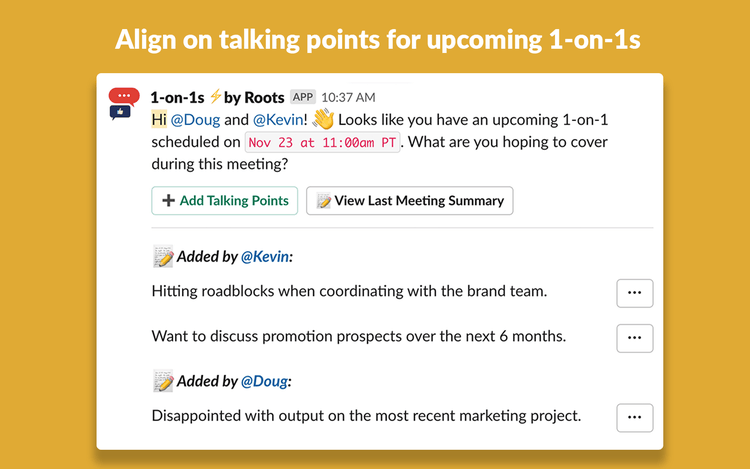Screen dimensions: 750x469
Task: View Last Meeting Summary
Action: pyautogui.click(x=409, y=200)
